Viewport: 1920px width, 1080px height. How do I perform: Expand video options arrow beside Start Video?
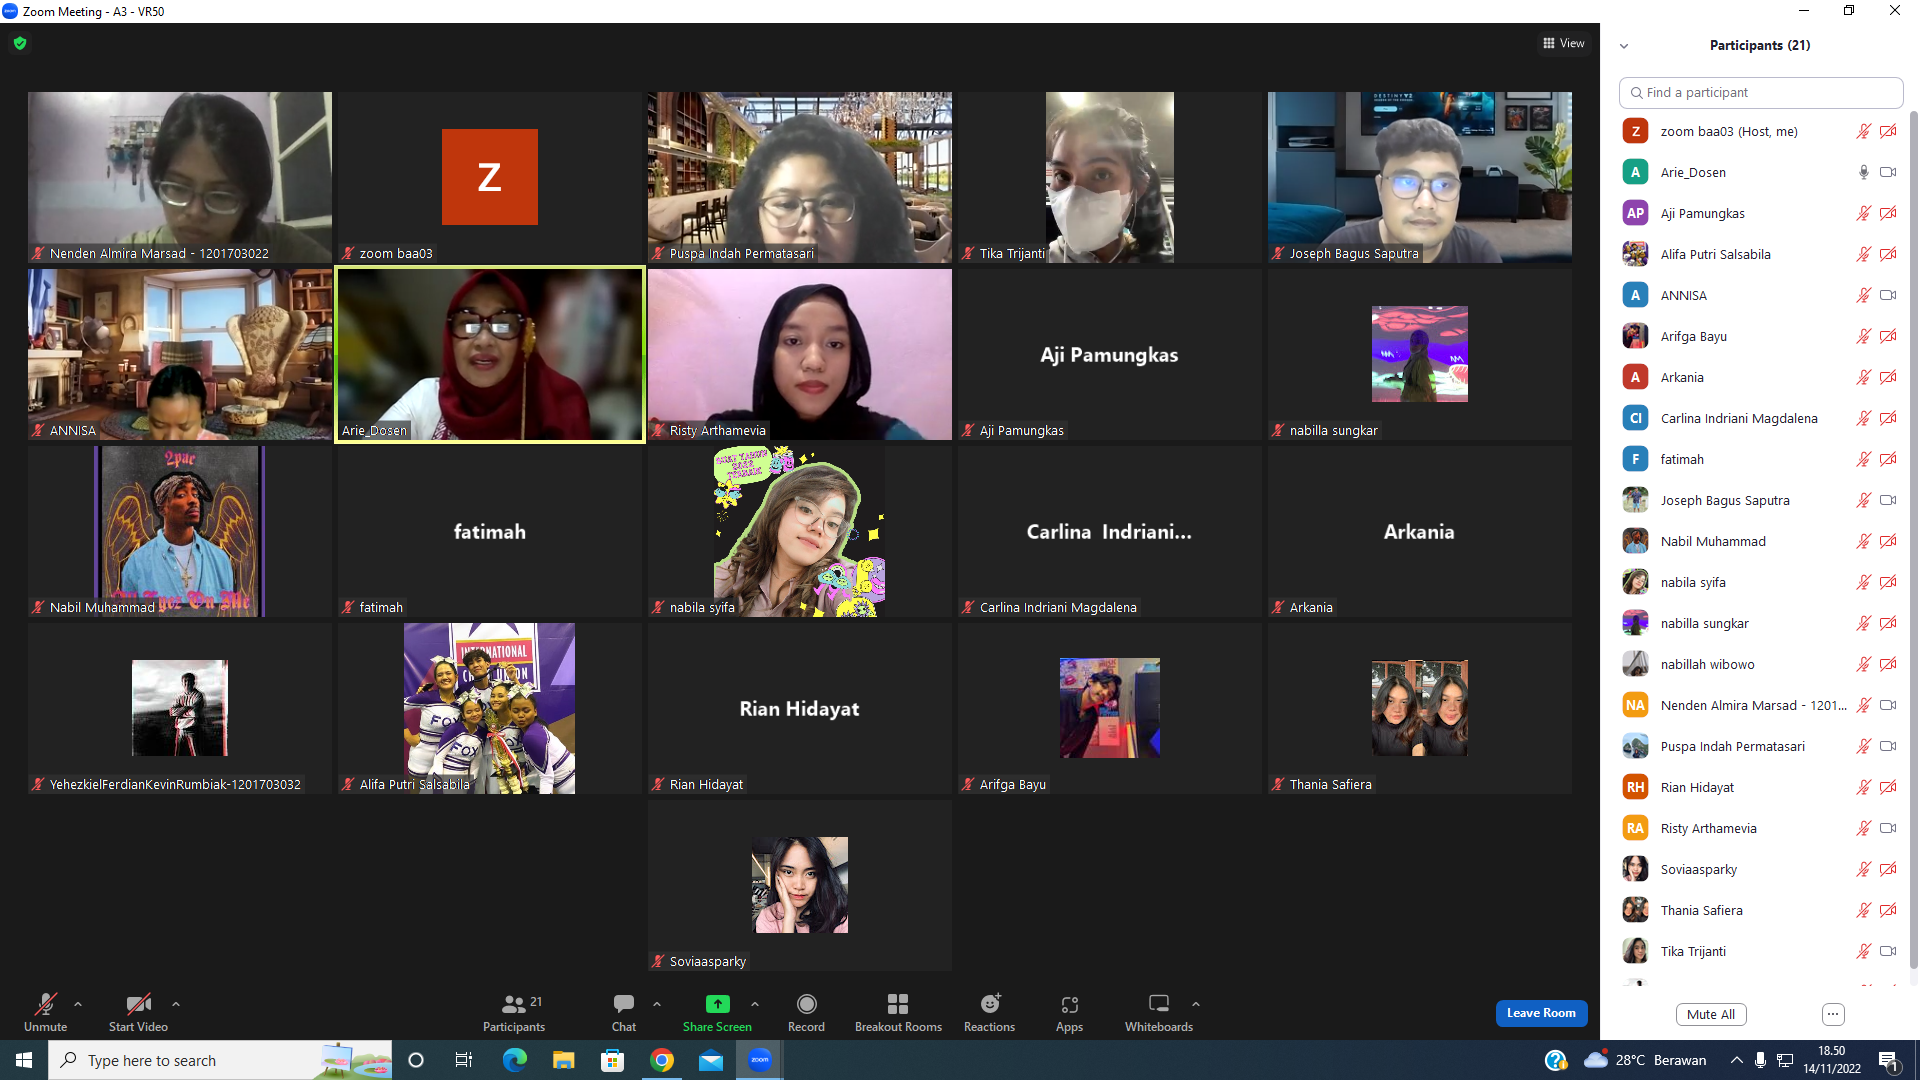tap(176, 1004)
